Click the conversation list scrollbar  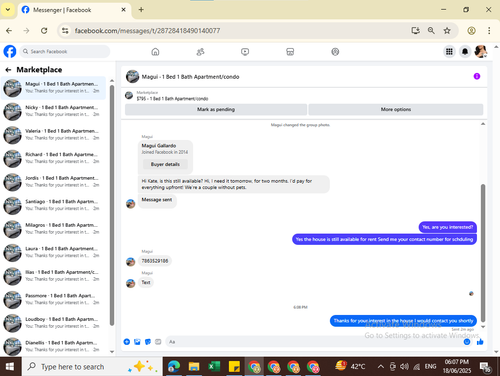[112, 205]
